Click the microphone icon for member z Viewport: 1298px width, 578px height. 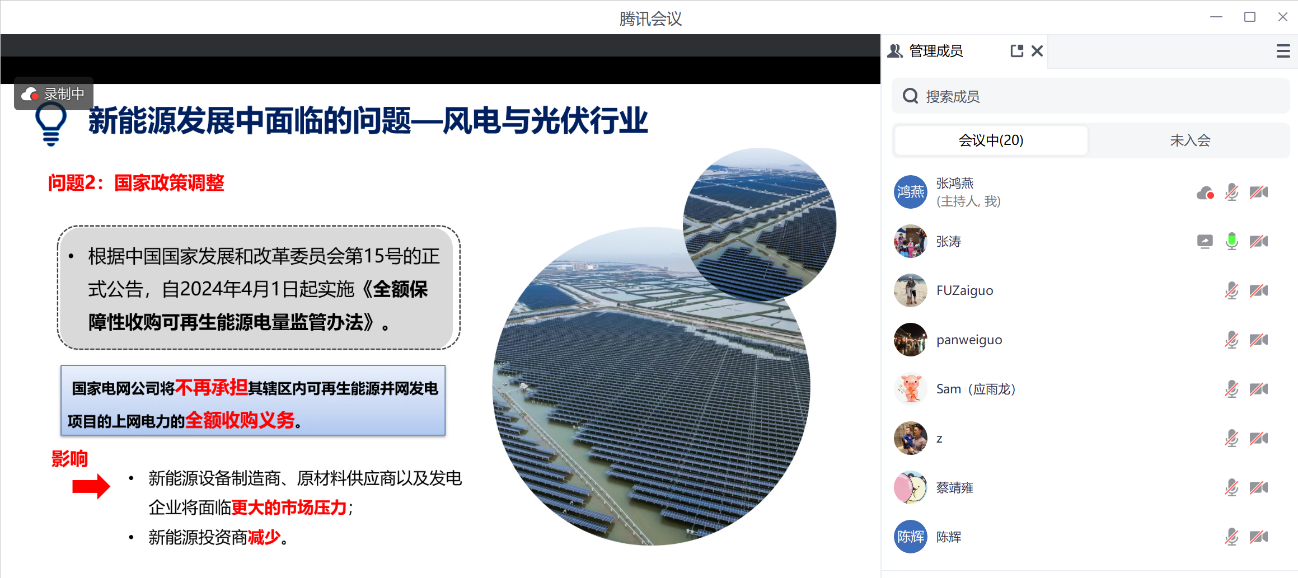click(x=1232, y=438)
